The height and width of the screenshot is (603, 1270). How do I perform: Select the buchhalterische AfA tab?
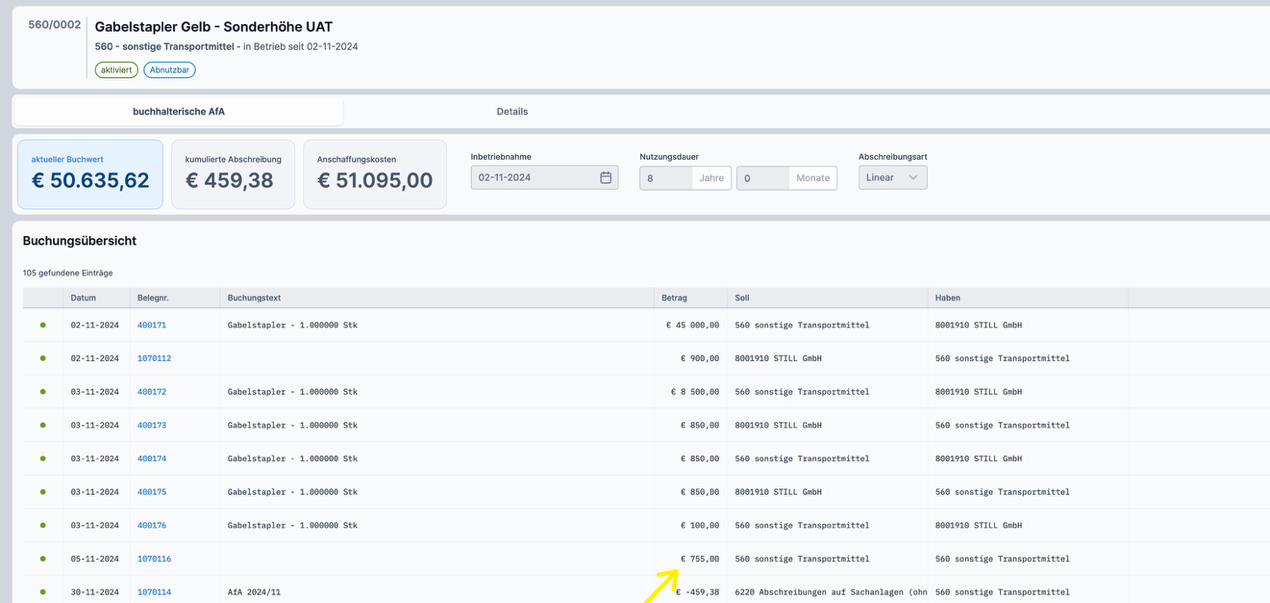point(179,111)
